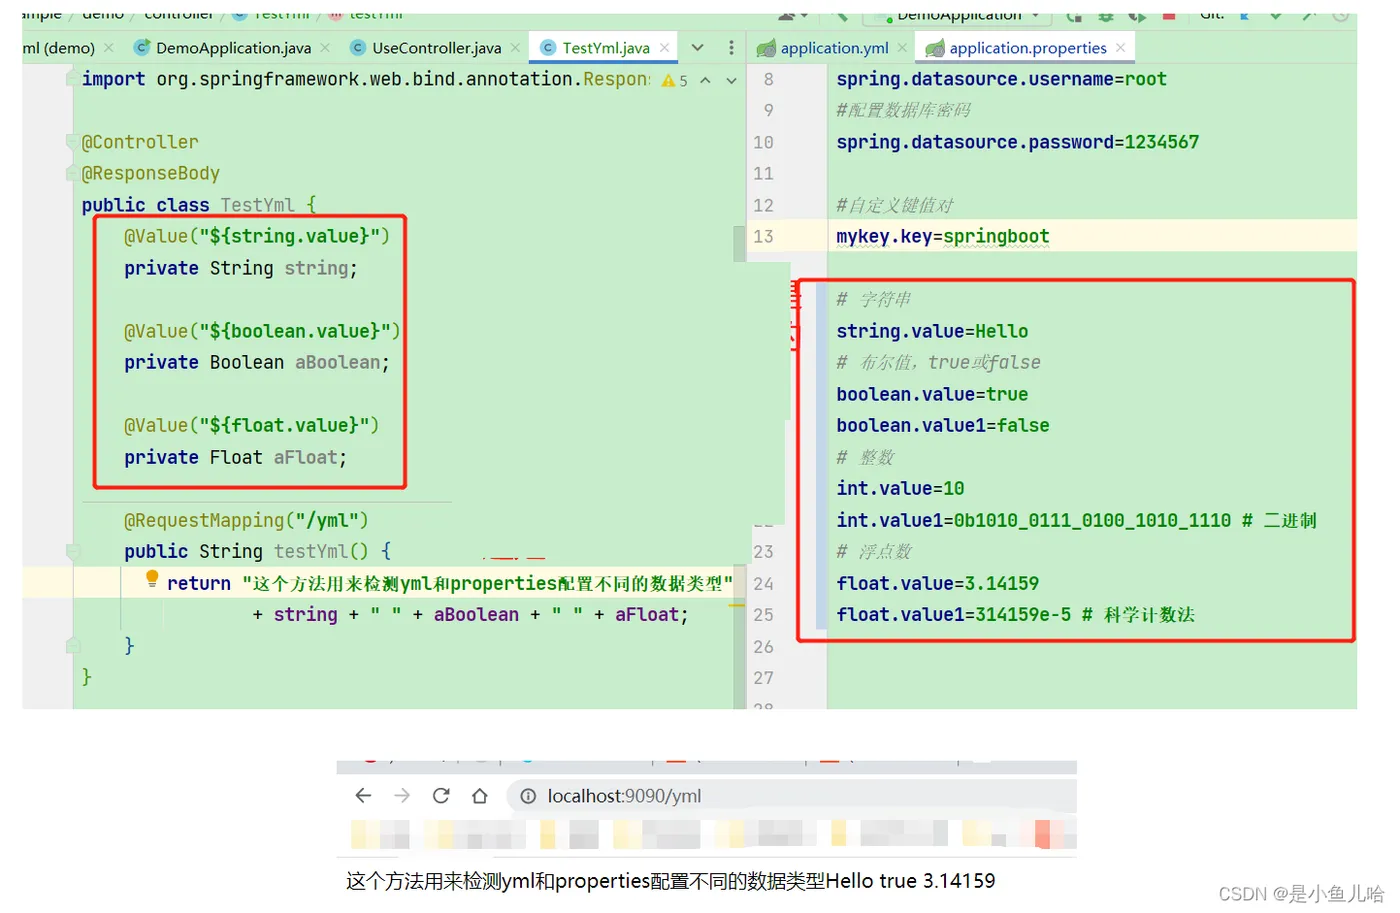
Task: Click line number 13 in properties gutter
Action: [763, 236]
